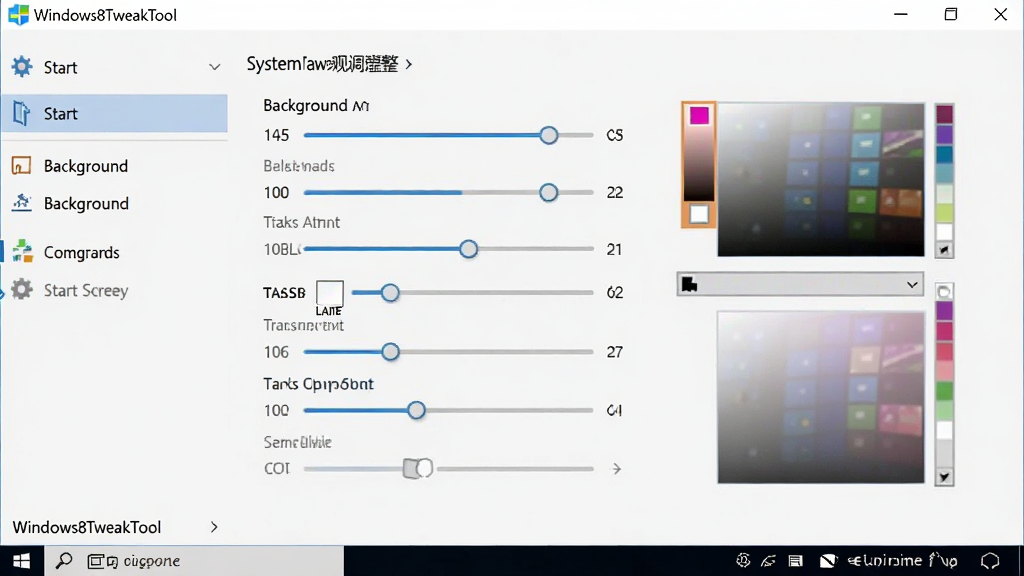Click the right arrow at end of COI row
The height and width of the screenshot is (576, 1024).
(616, 469)
